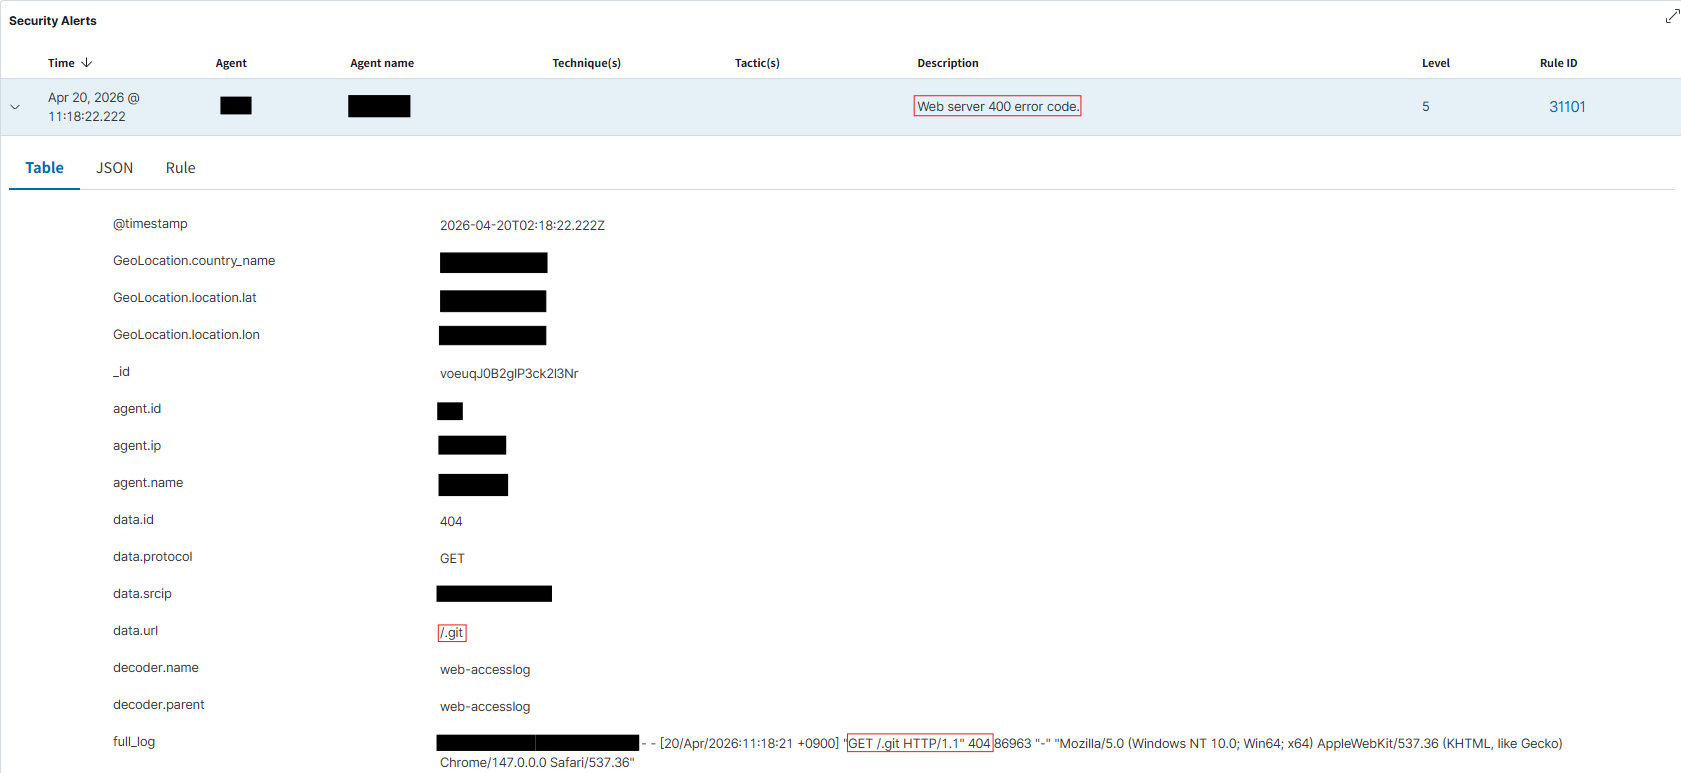Click the sort arrow beside Time
The width and height of the screenshot is (1681, 773).
(87, 62)
